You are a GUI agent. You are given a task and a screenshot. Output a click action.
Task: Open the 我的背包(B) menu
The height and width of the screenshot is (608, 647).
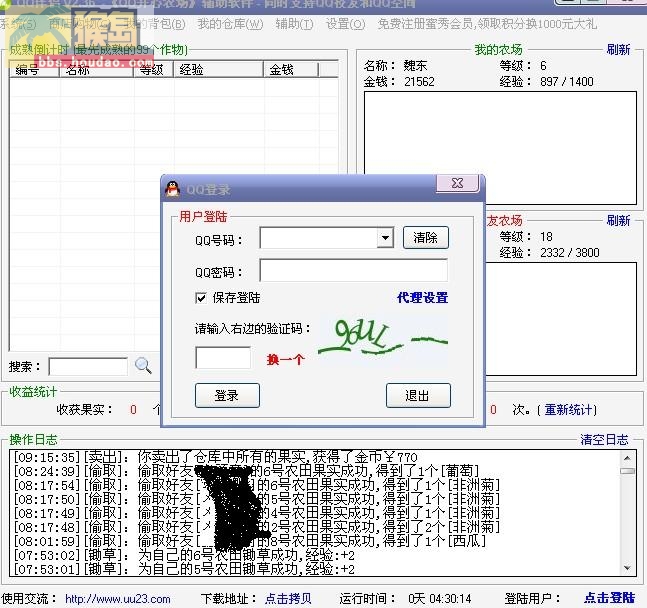coord(156,24)
